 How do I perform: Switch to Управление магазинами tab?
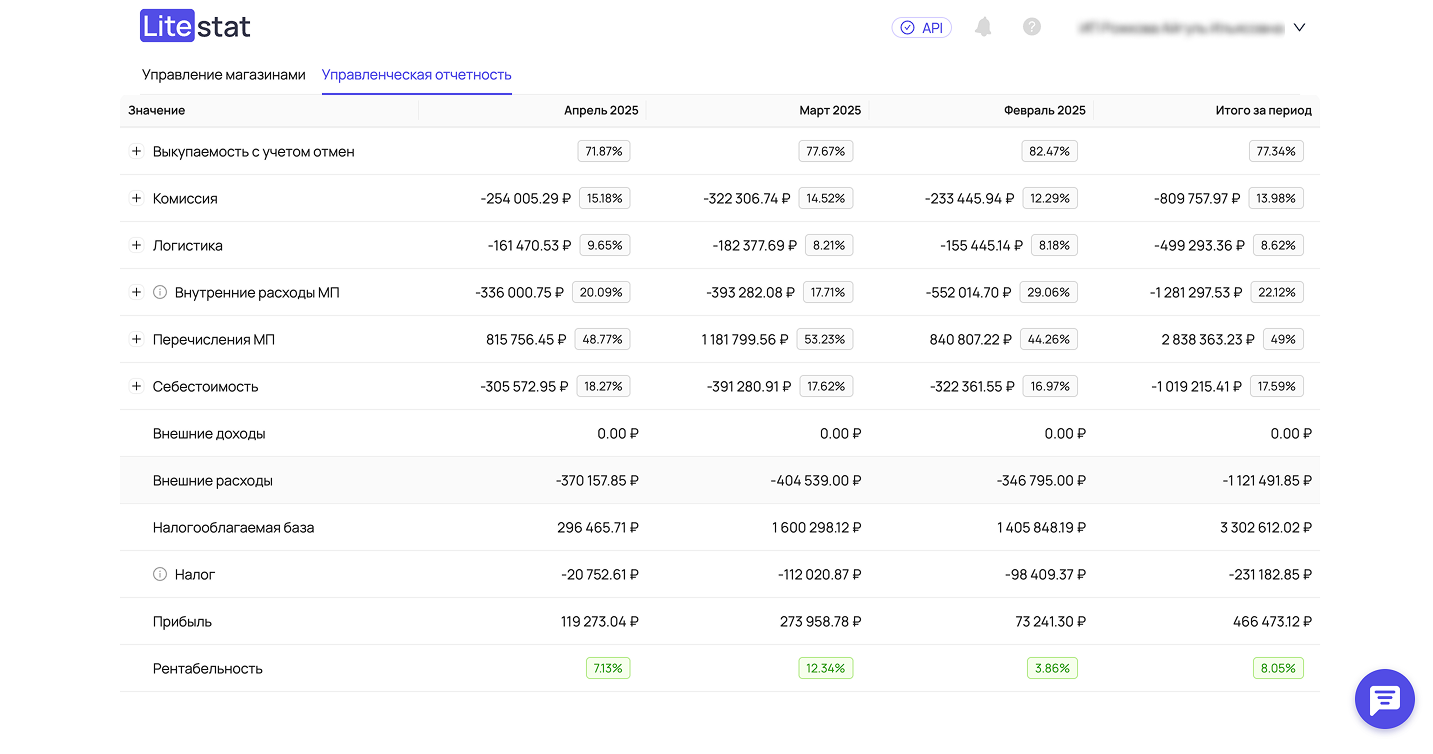223,75
